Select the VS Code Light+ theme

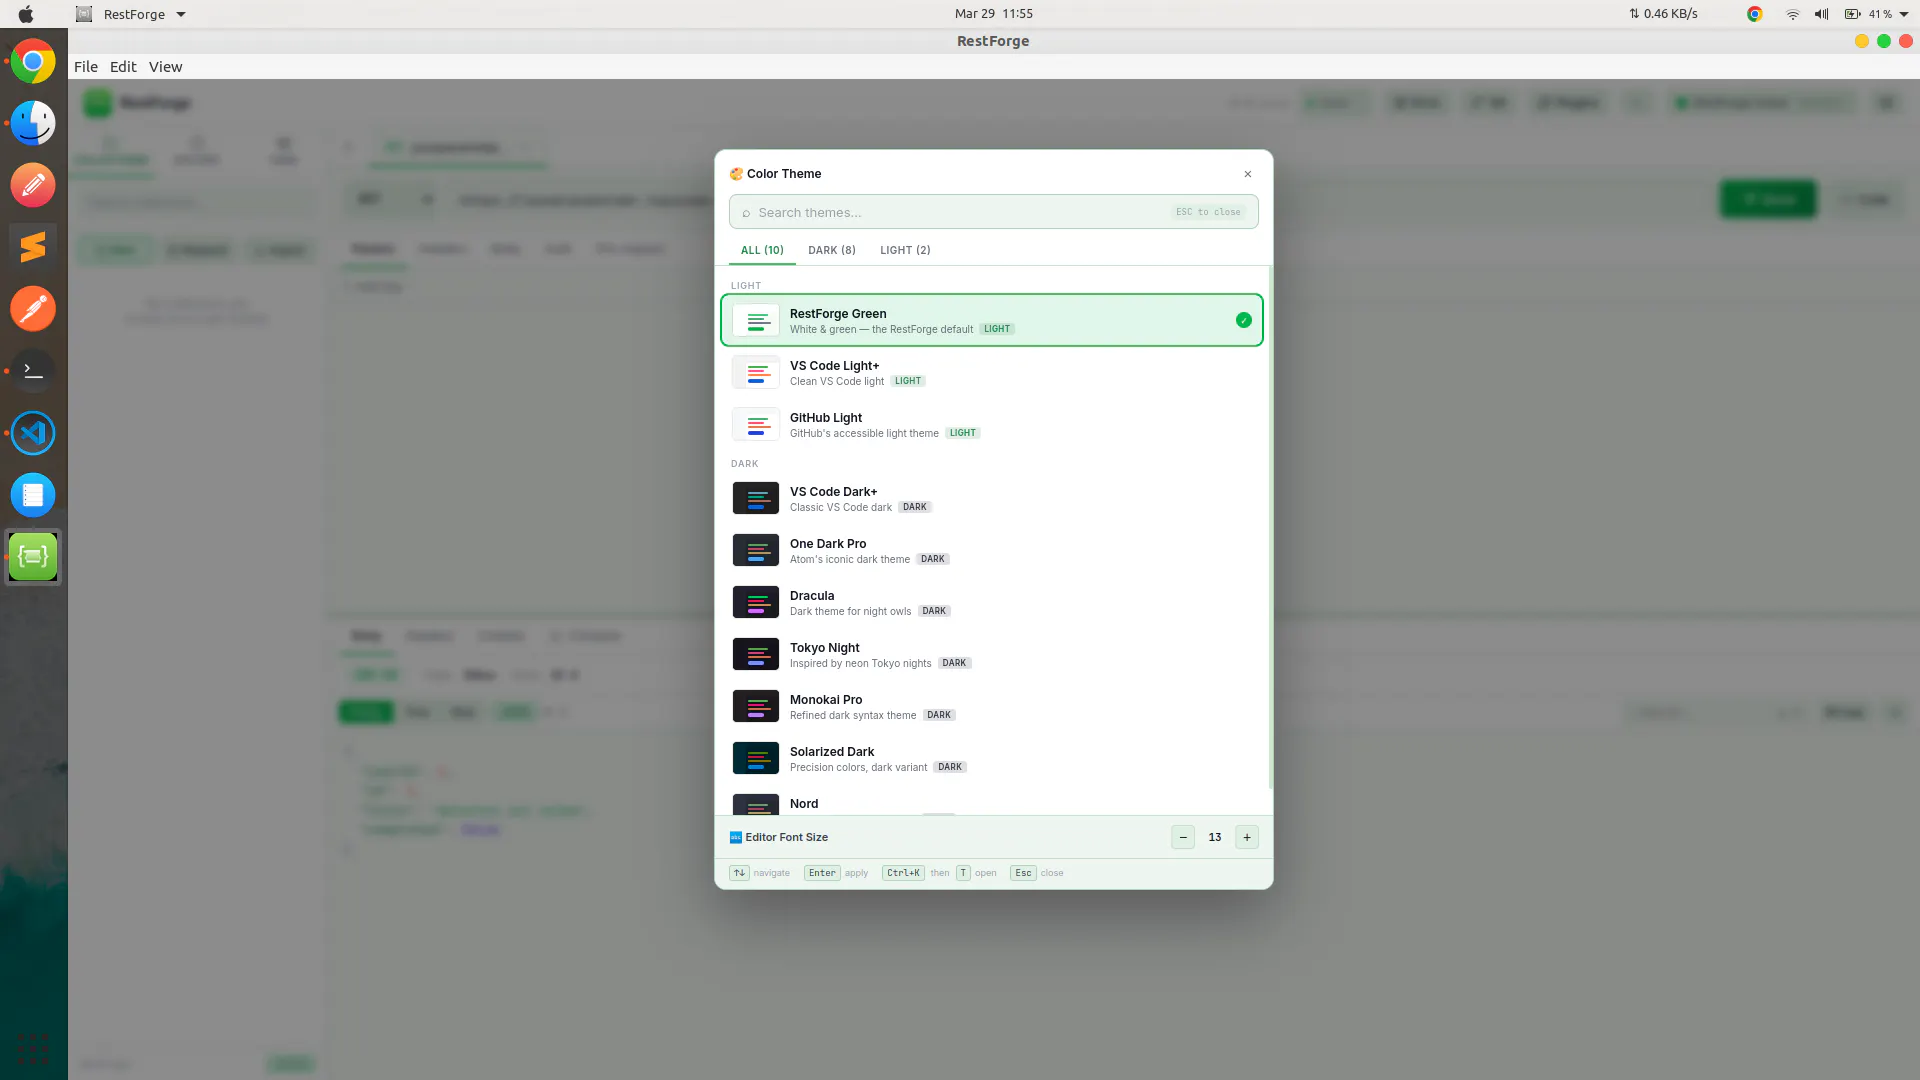(992, 372)
